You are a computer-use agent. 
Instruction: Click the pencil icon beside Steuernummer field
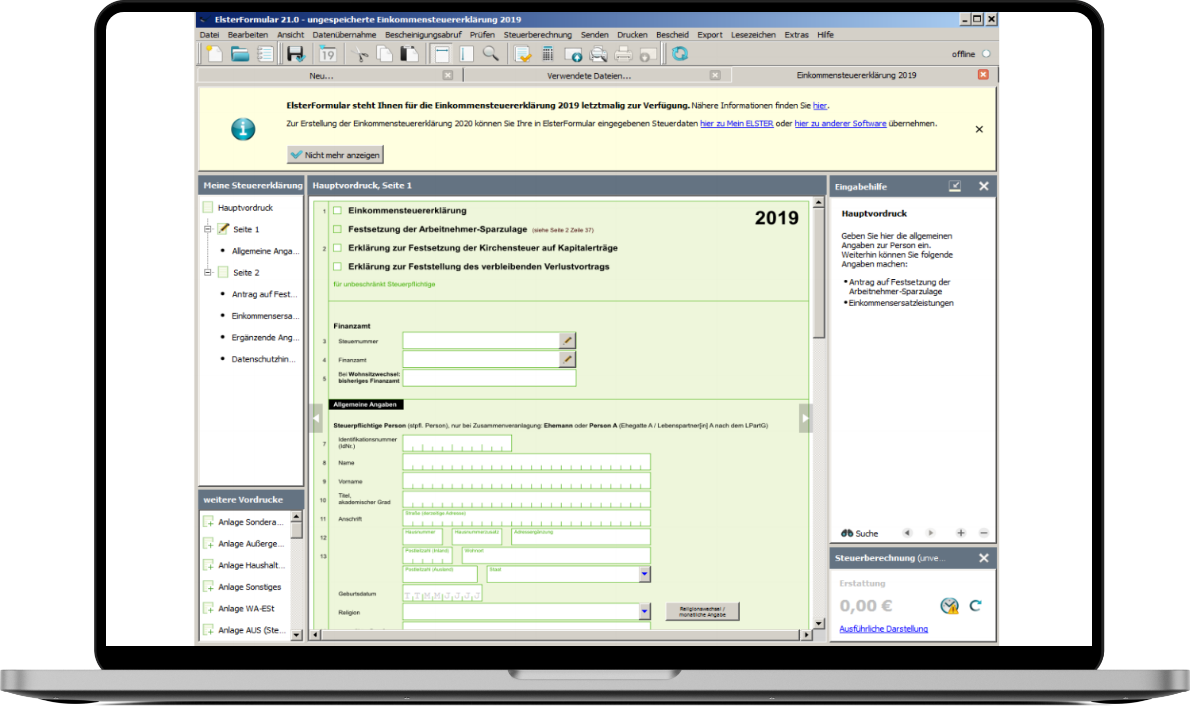pos(567,341)
